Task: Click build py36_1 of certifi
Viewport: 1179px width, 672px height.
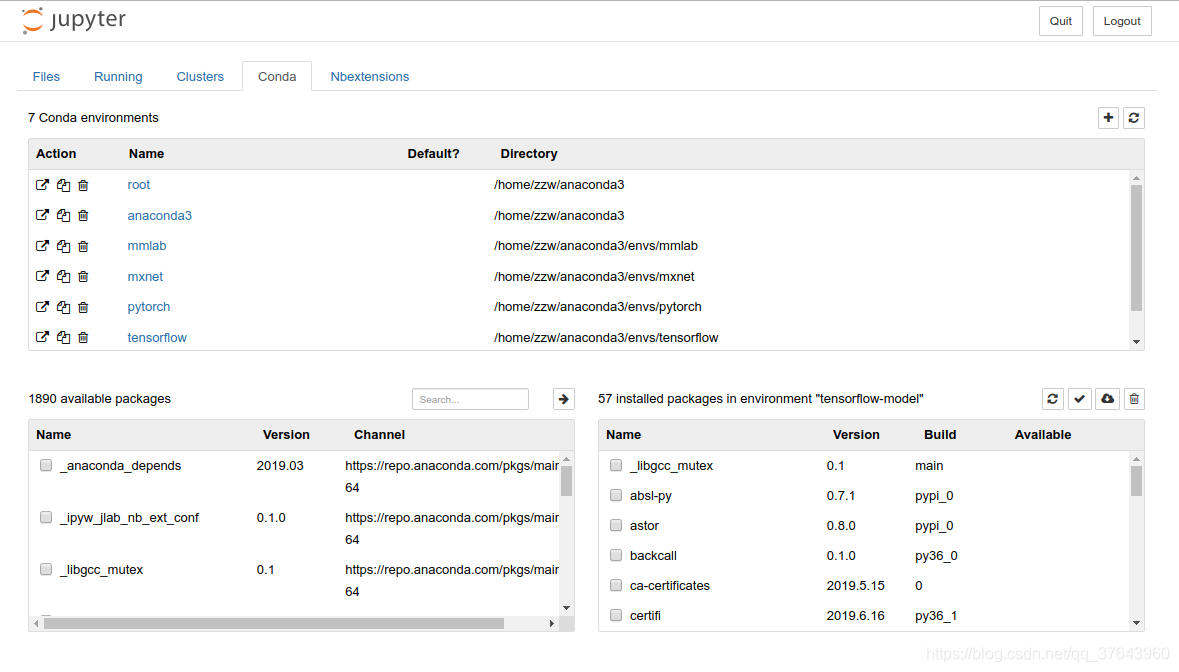Action: click(x=936, y=616)
